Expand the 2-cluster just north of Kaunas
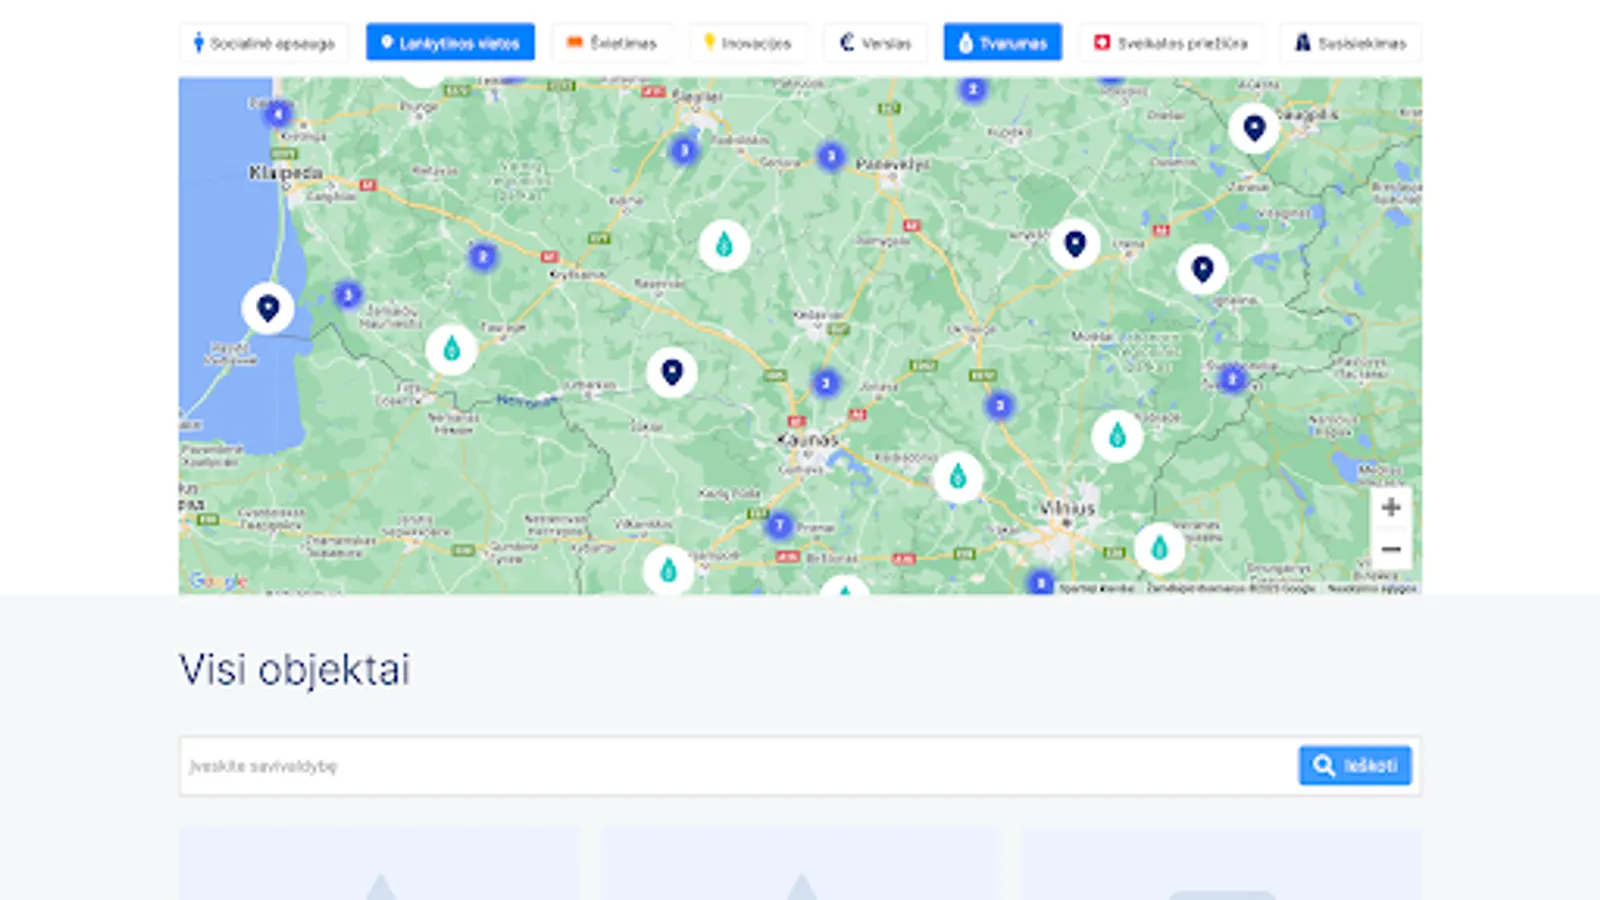The height and width of the screenshot is (900, 1600). click(x=825, y=383)
